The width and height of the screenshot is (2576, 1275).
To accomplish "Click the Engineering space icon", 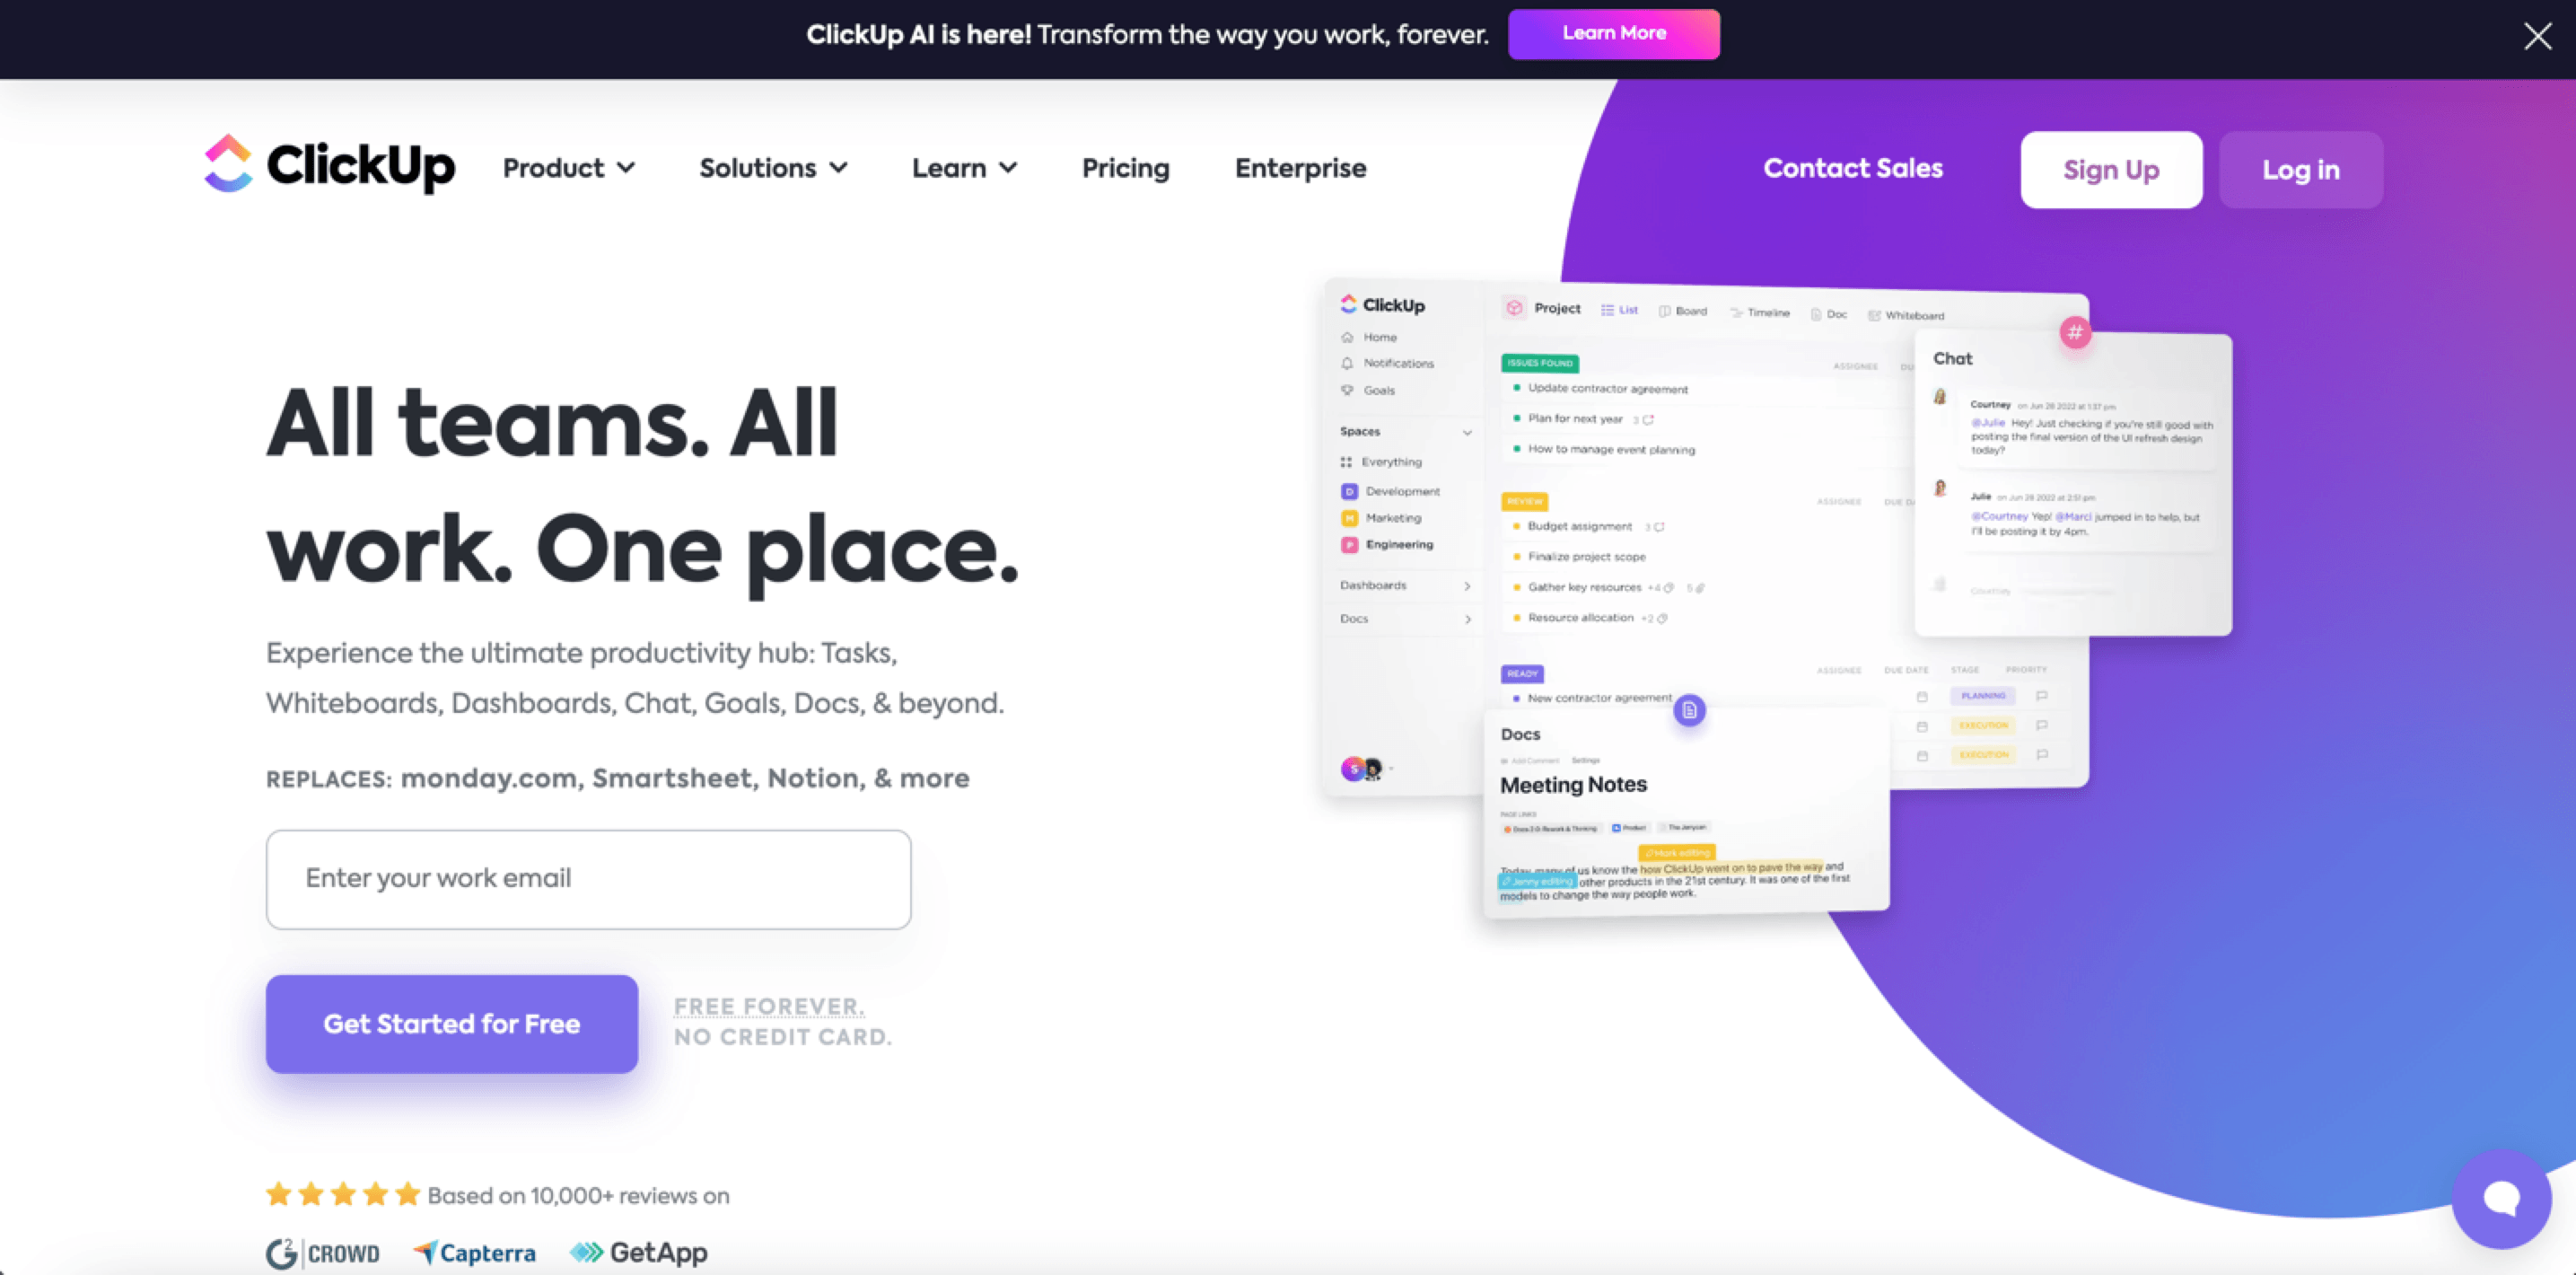I will [1349, 546].
